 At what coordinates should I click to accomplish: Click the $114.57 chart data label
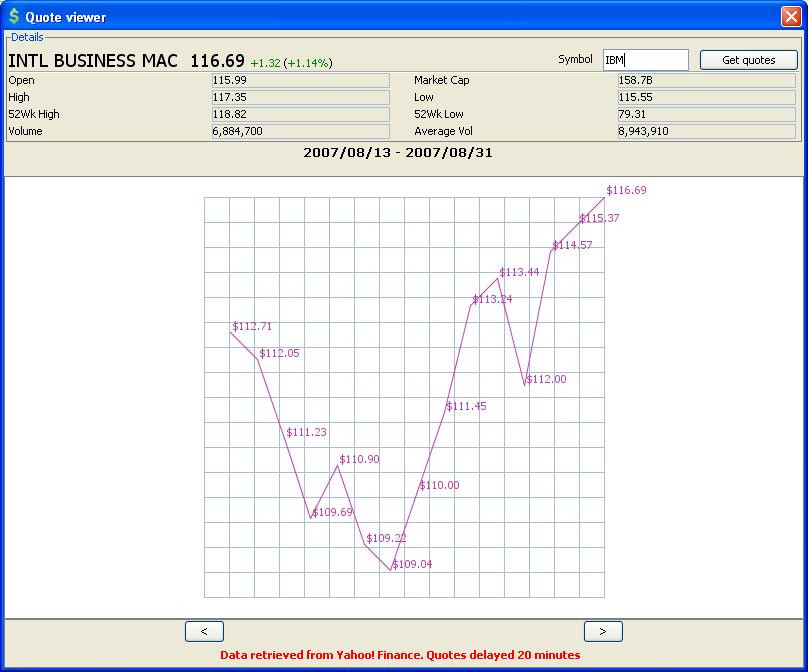(572, 245)
